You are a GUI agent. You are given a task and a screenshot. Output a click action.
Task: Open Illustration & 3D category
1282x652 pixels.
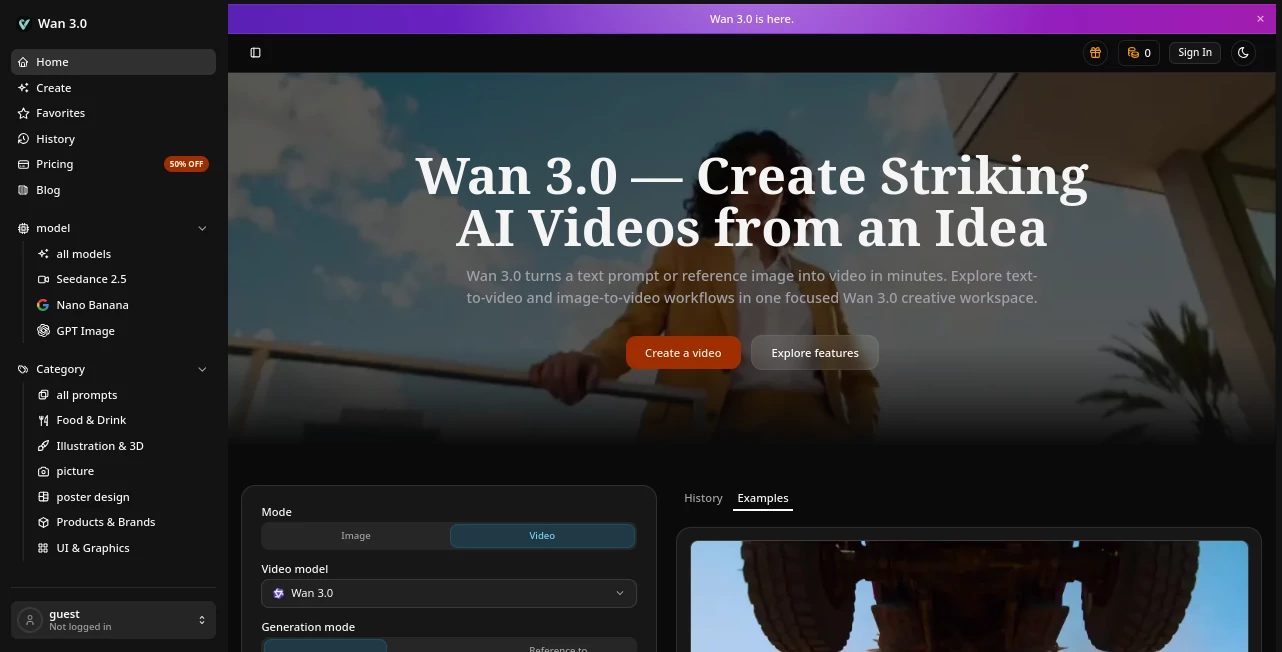(x=123, y=446)
